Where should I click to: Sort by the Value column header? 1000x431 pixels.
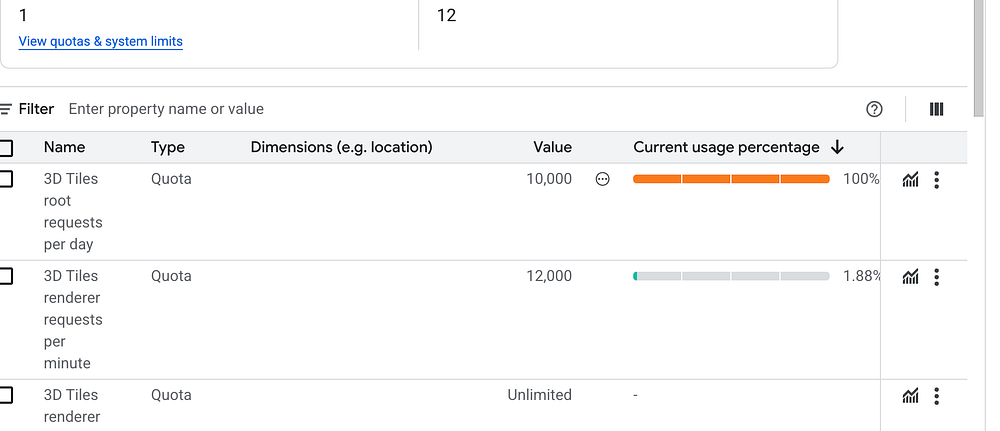pos(552,147)
